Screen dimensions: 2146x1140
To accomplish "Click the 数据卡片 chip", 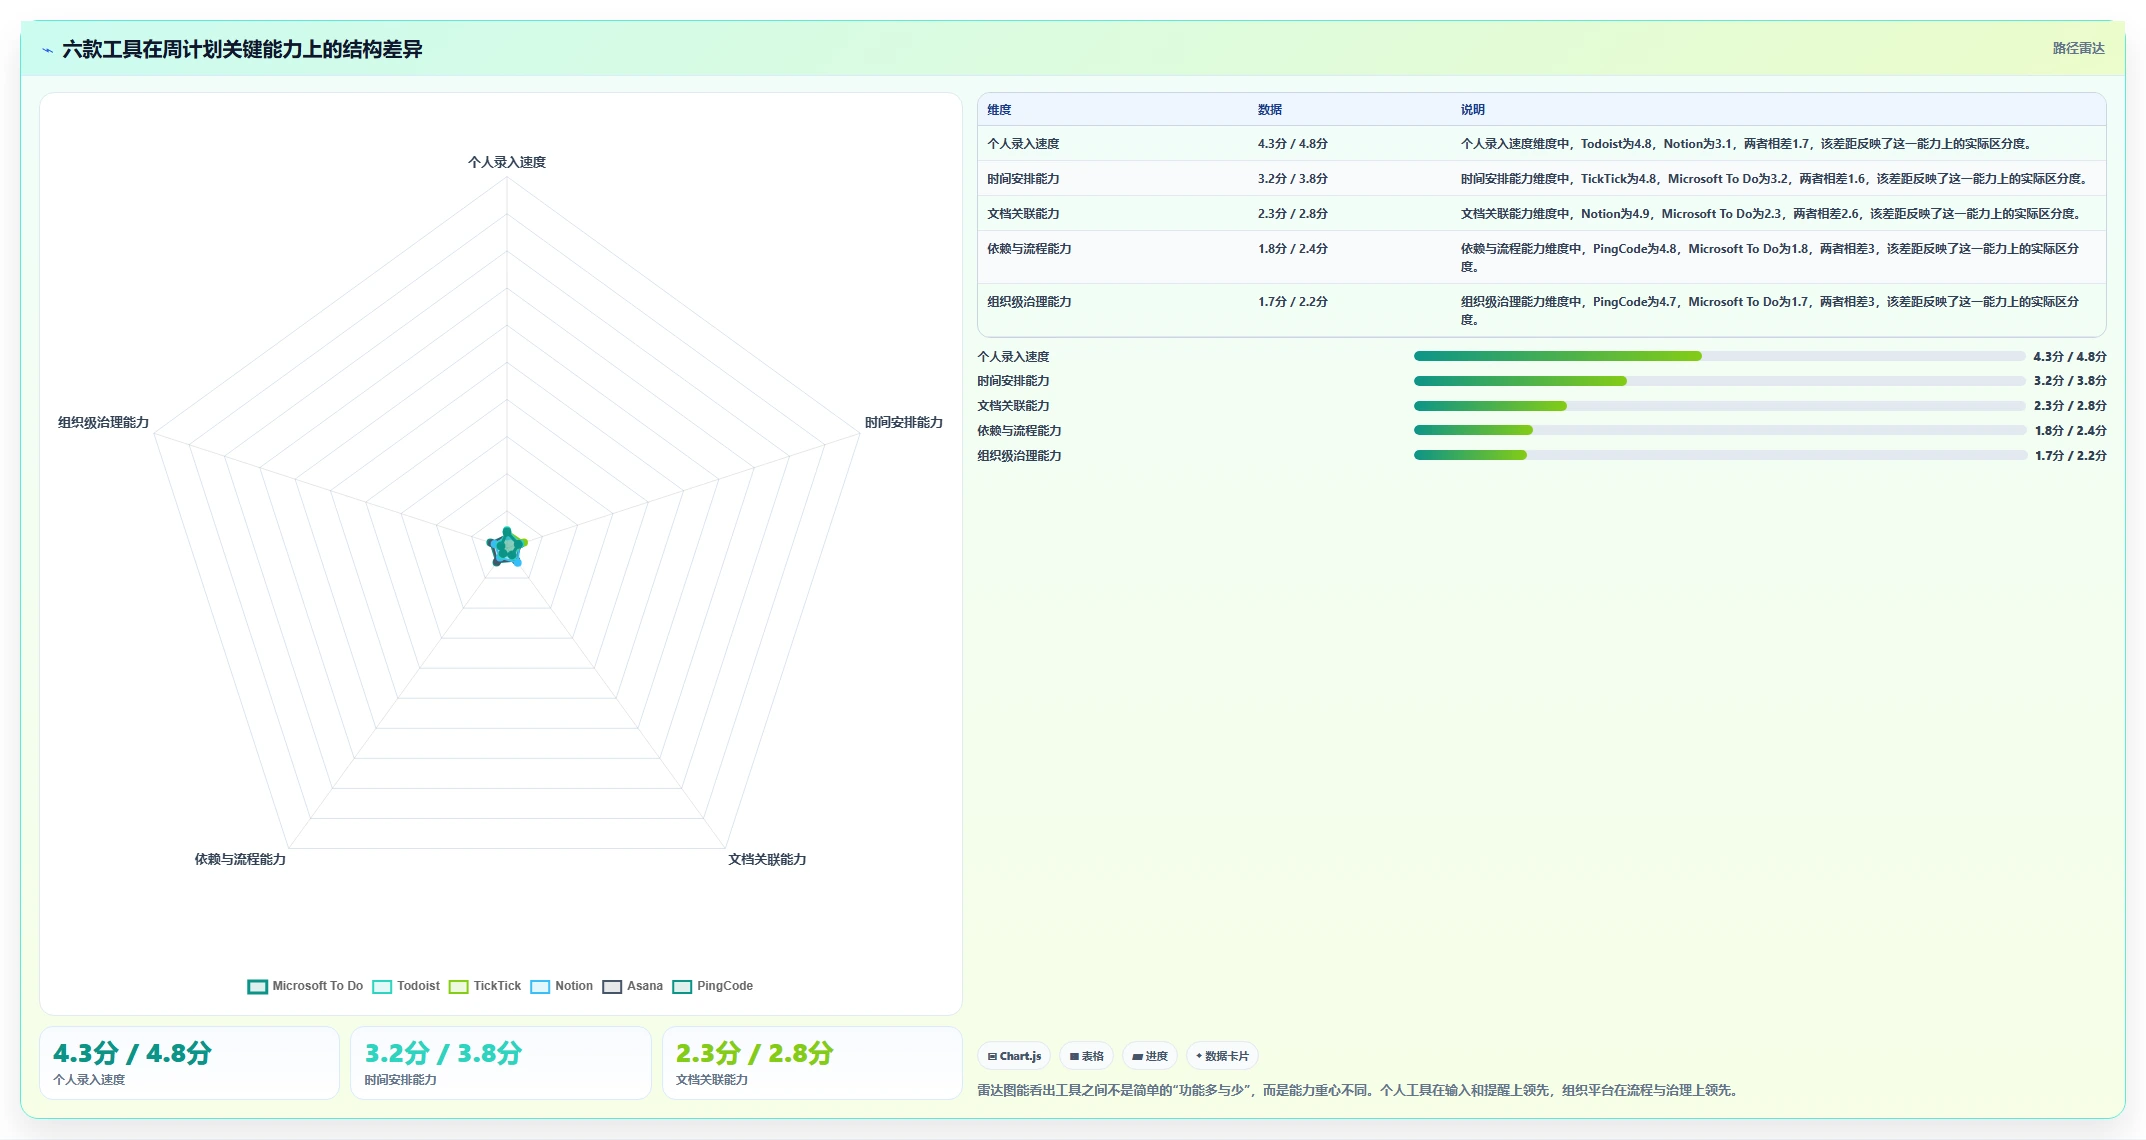I will [x=1222, y=1056].
